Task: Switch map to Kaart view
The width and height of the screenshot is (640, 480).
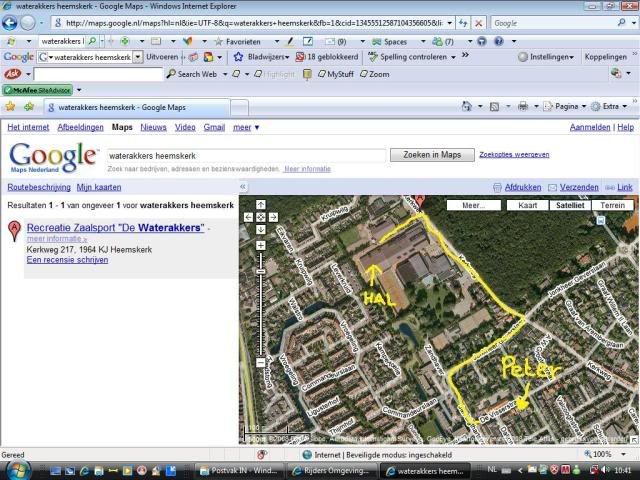Action: click(x=527, y=205)
